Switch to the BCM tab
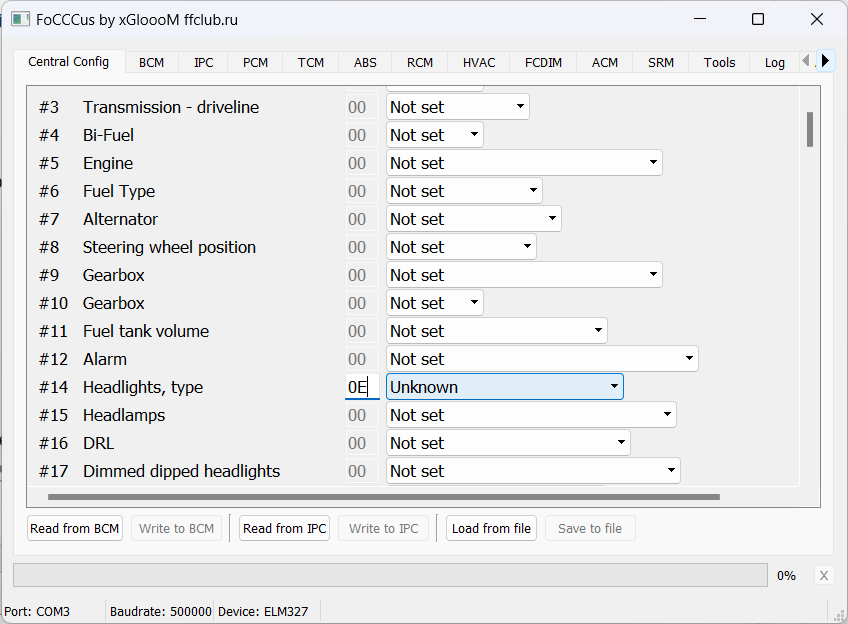 pos(151,63)
